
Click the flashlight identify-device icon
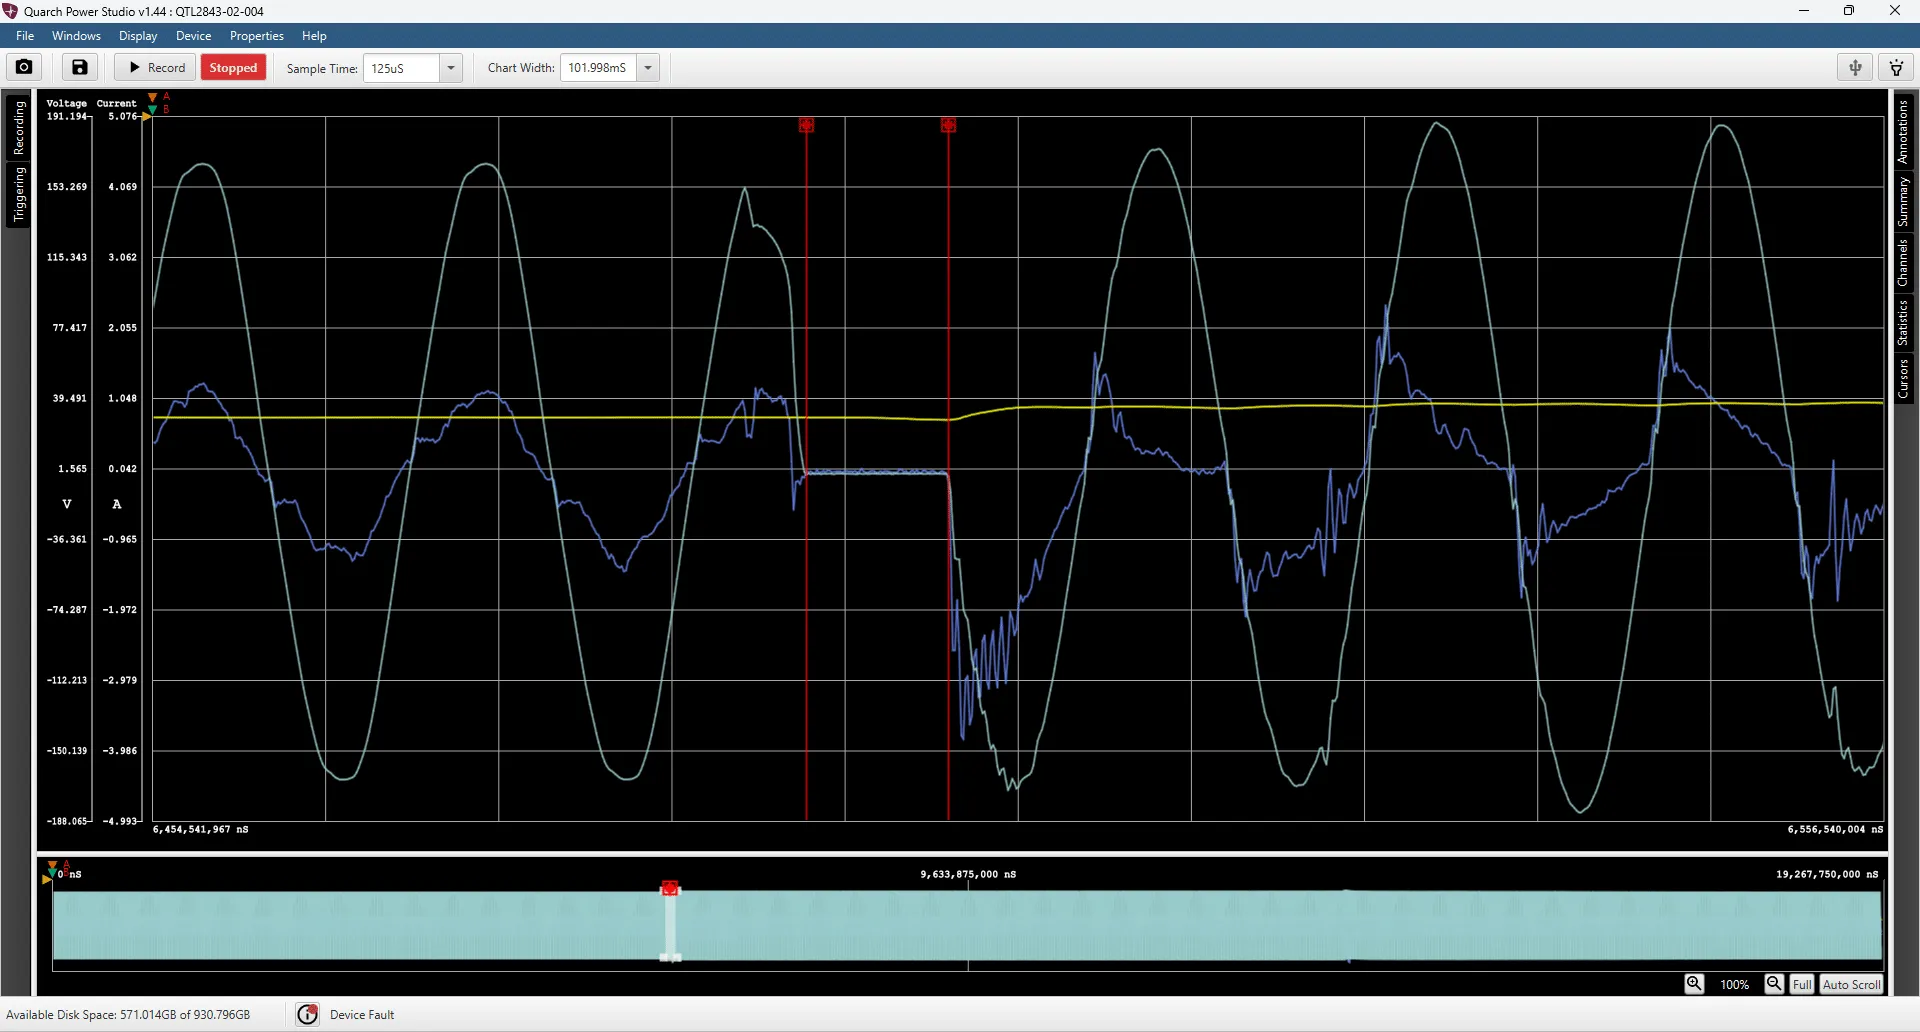1896,67
